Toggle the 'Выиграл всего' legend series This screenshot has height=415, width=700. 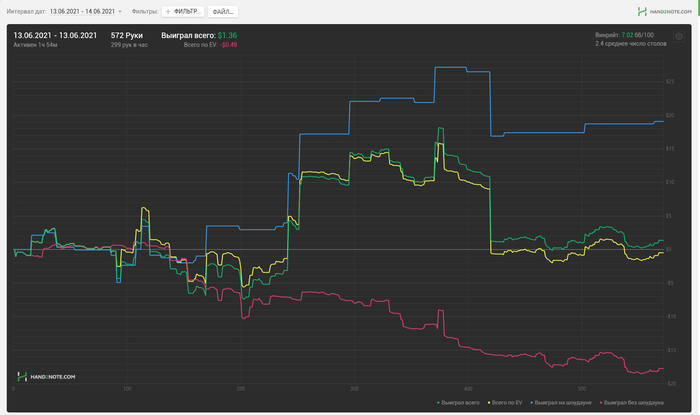click(x=458, y=403)
